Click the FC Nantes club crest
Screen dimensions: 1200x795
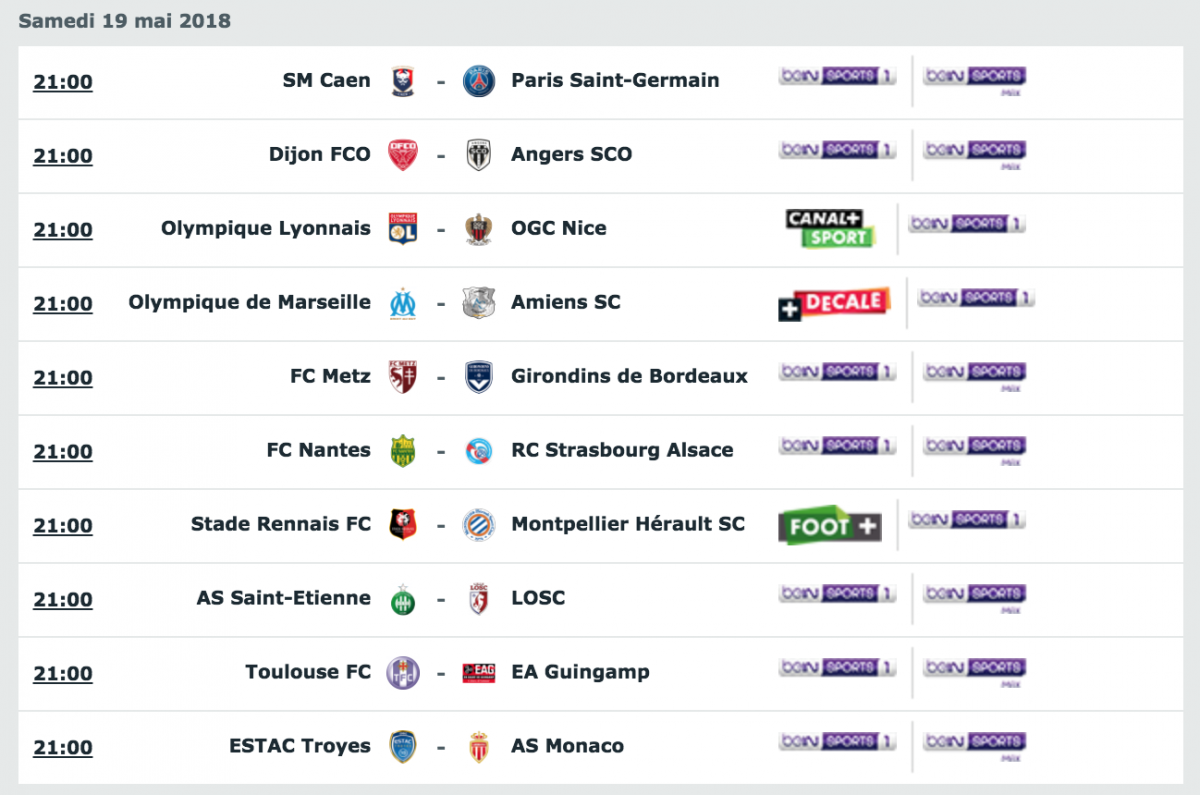coord(403,451)
